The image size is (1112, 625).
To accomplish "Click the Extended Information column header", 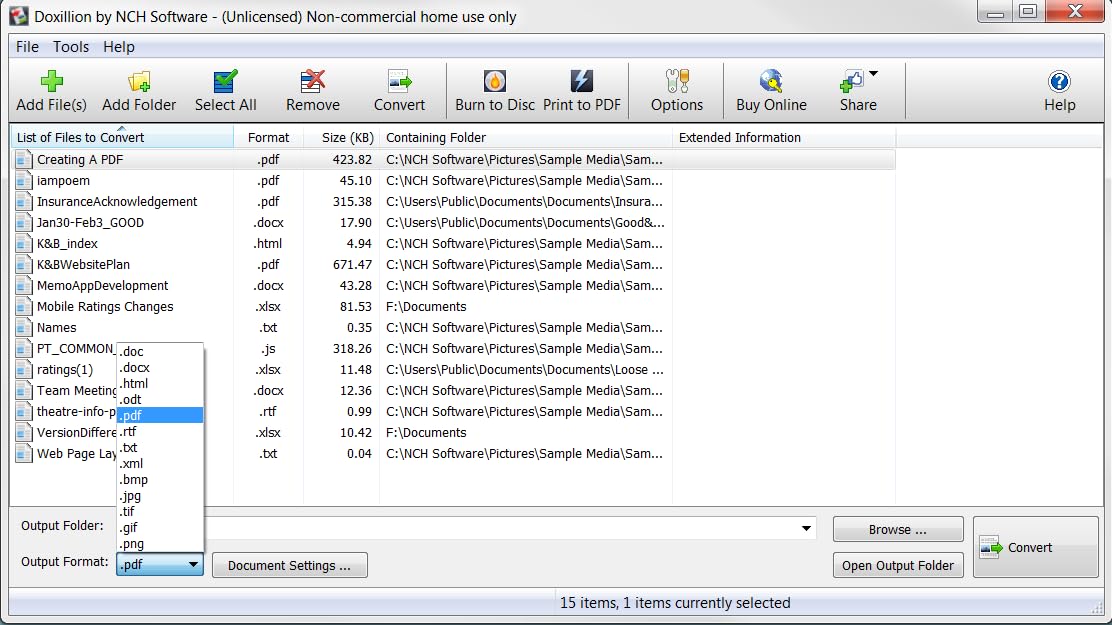I will (784, 138).
